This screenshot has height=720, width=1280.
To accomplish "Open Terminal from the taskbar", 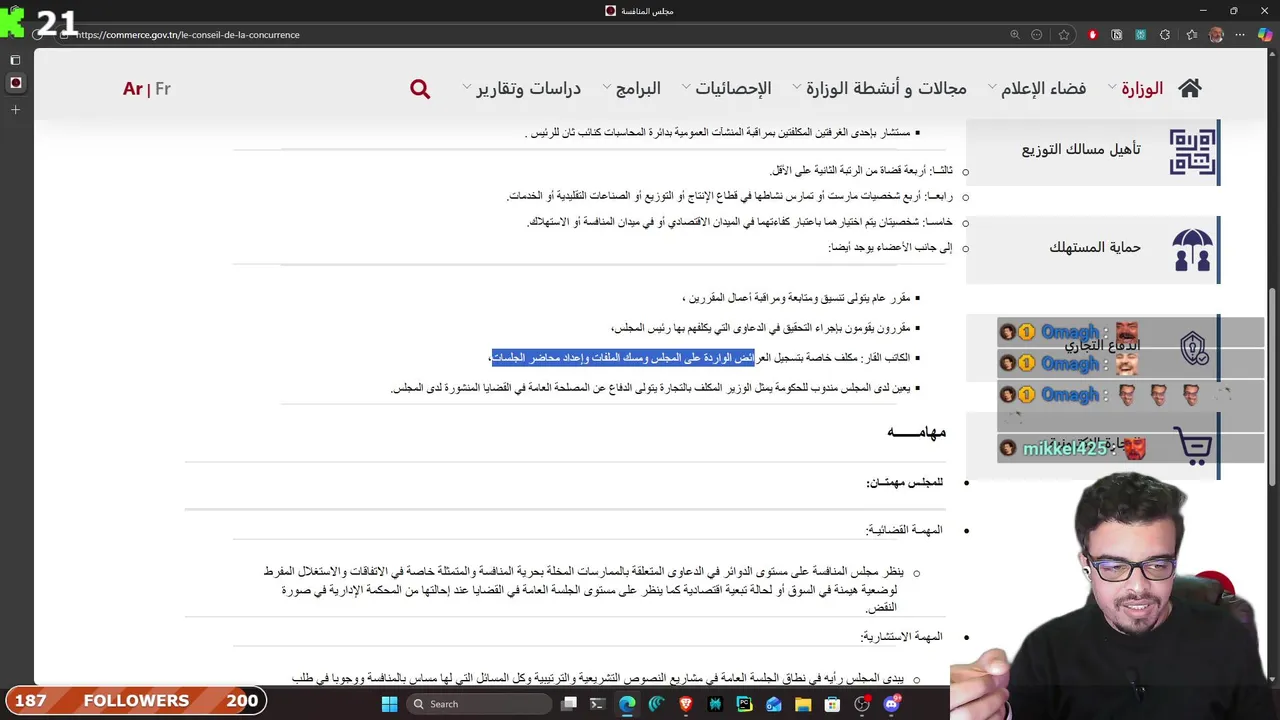I will 597,704.
